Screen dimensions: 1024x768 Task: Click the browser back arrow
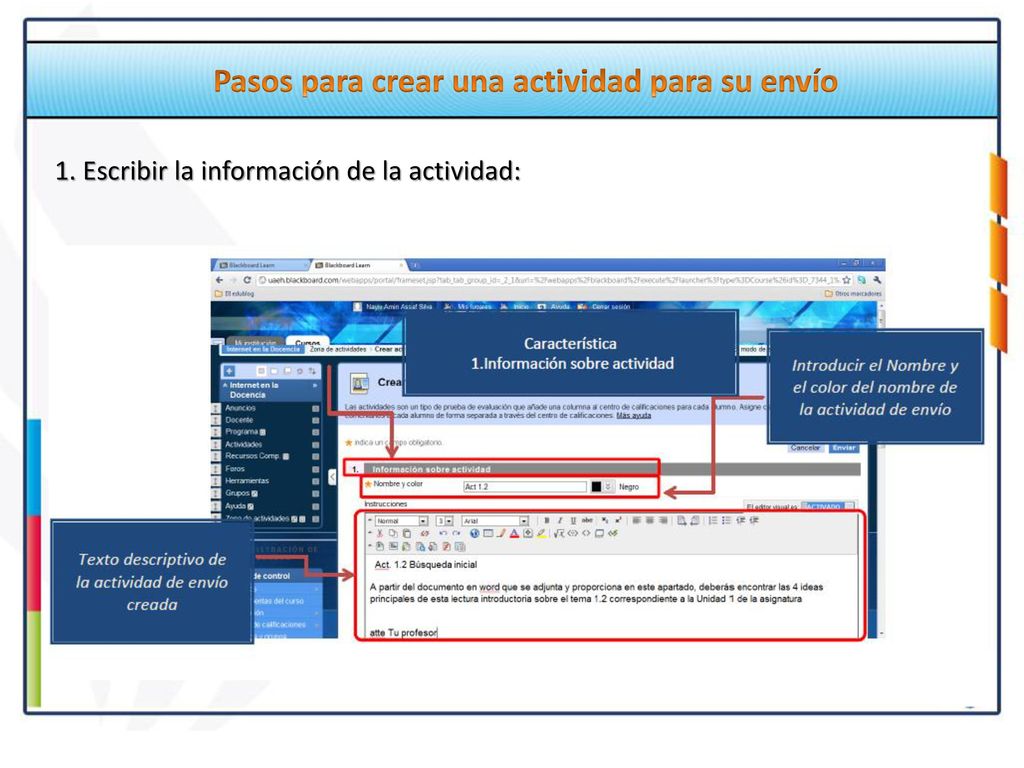pyautogui.click(x=219, y=280)
